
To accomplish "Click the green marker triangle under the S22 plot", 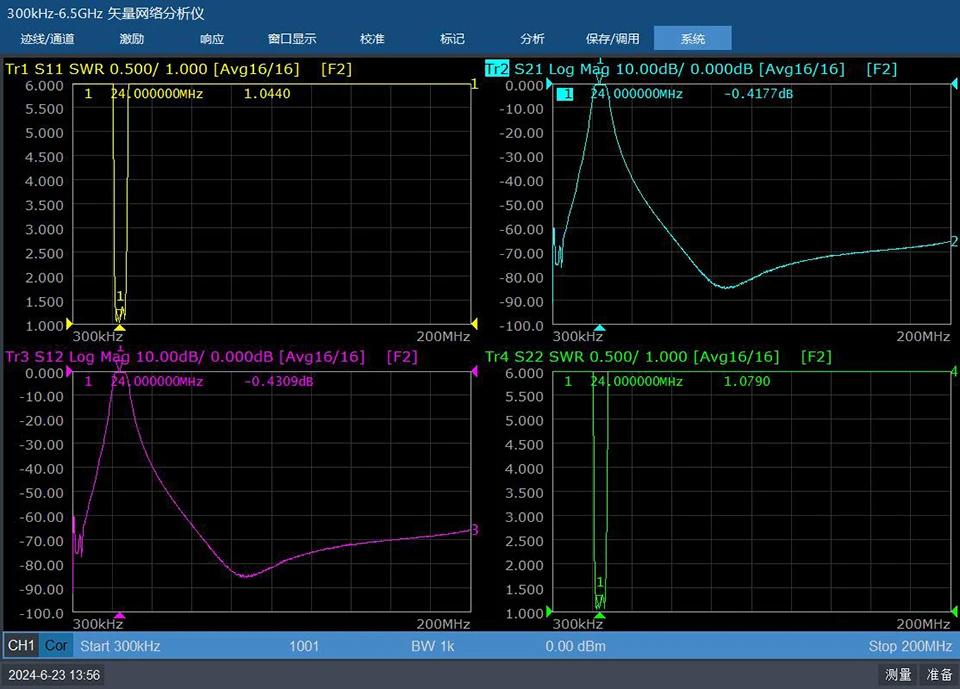I will (600, 616).
